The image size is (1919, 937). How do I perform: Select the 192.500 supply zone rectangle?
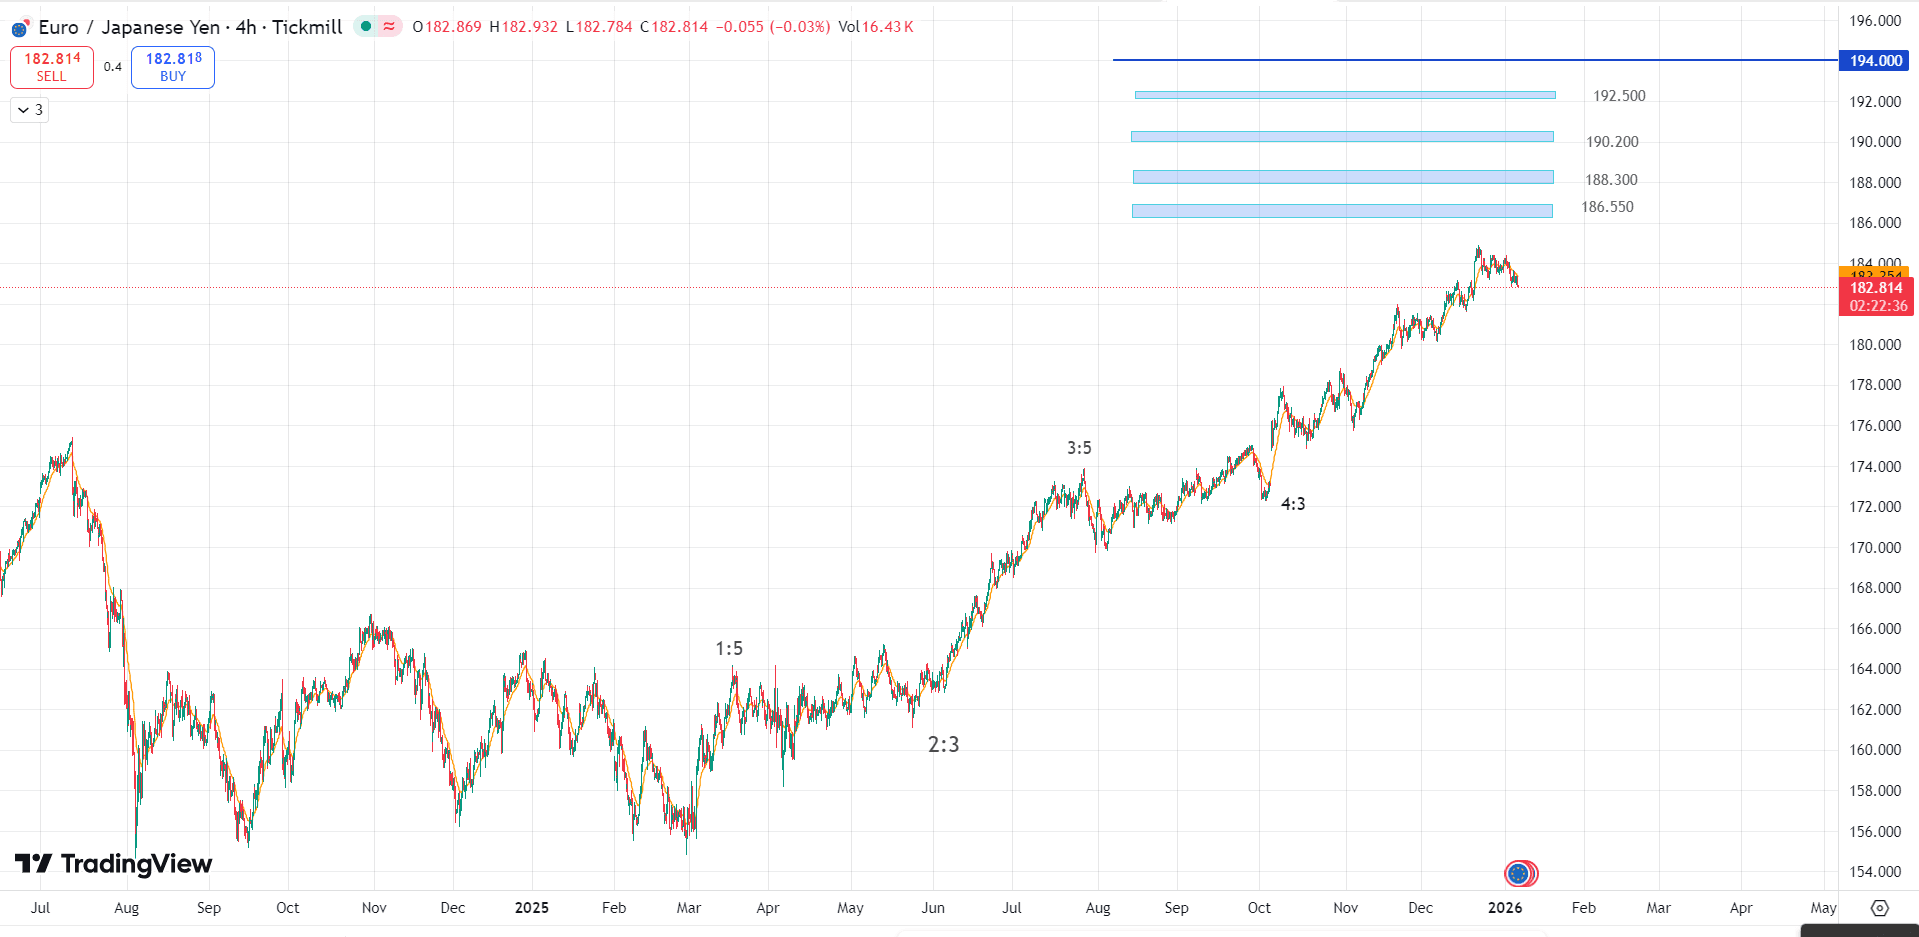(1345, 94)
